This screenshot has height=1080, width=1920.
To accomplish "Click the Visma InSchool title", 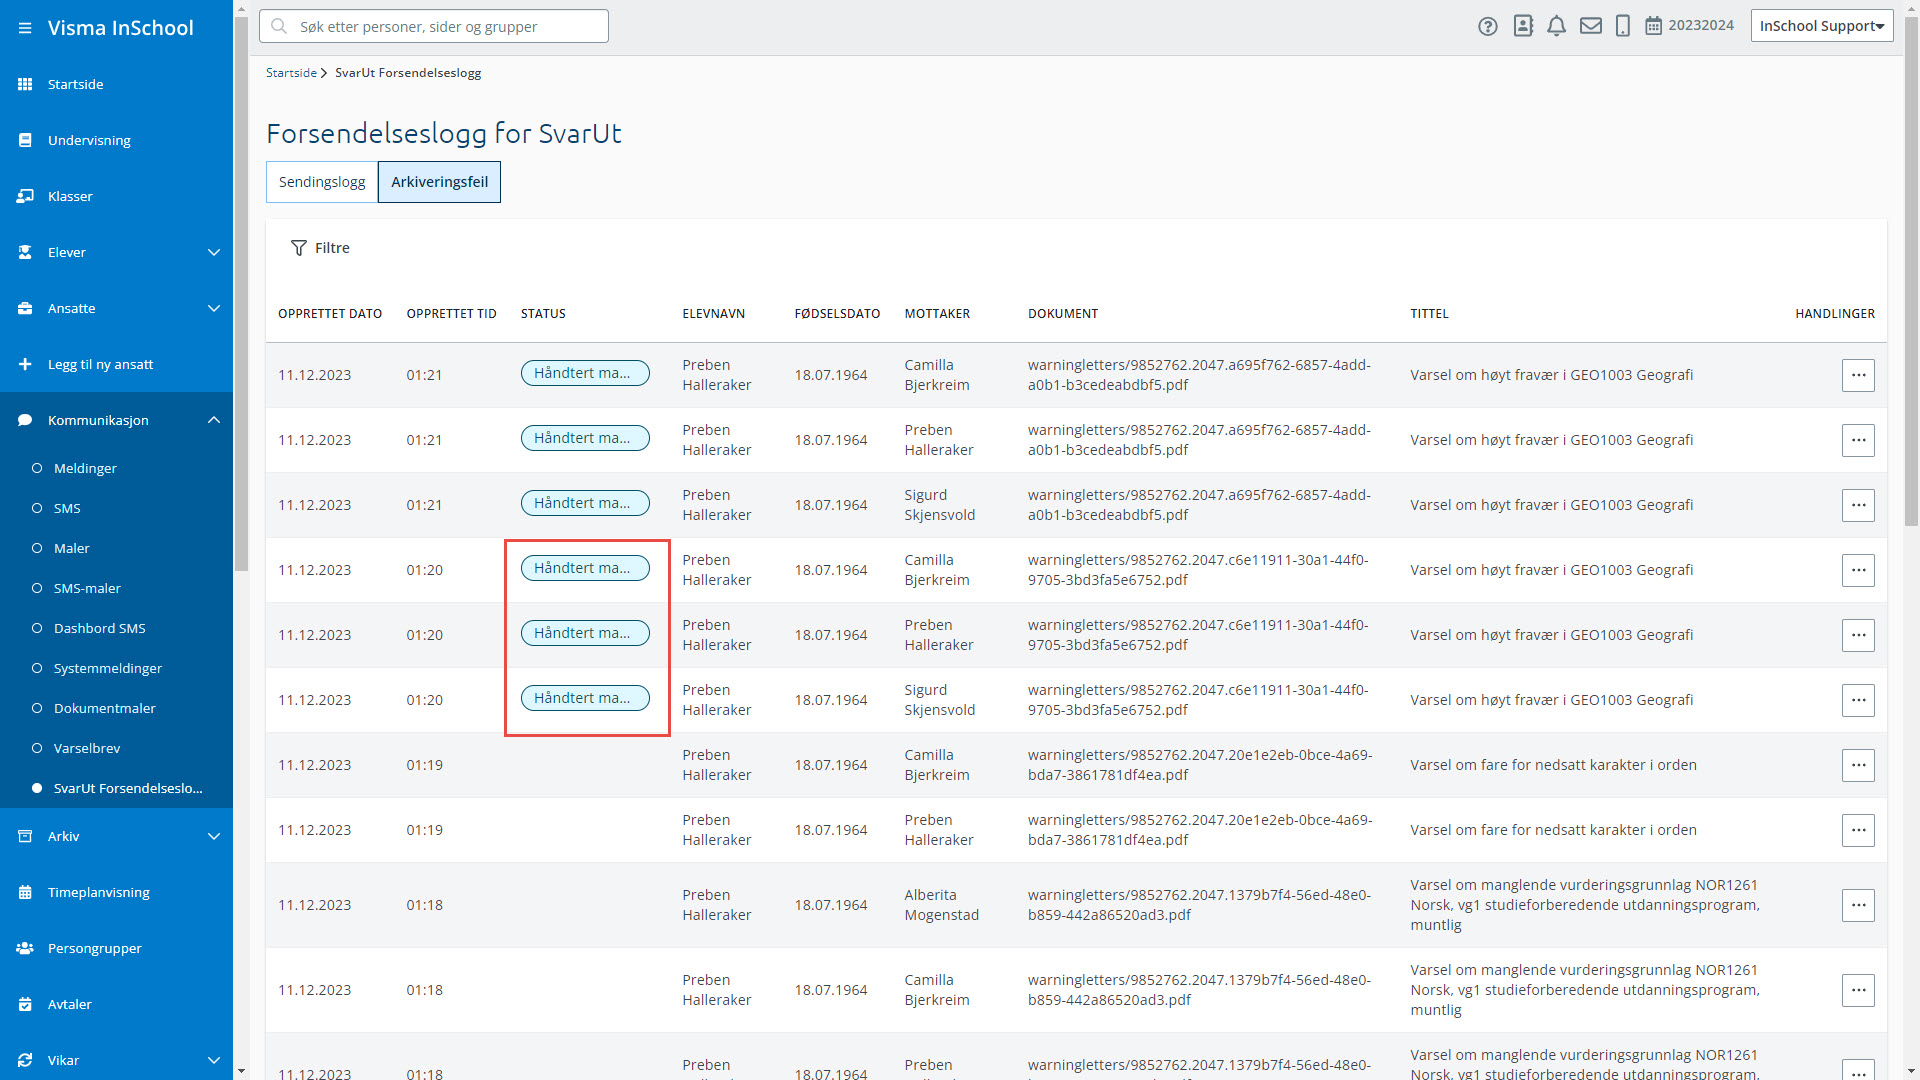I will click(x=120, y=28).
